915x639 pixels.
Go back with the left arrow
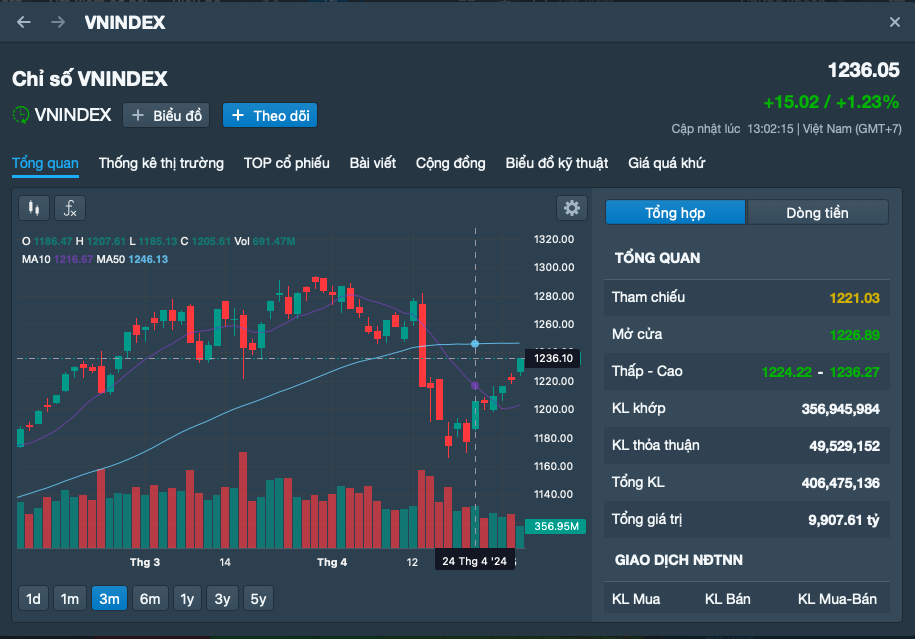pos(24,22)
